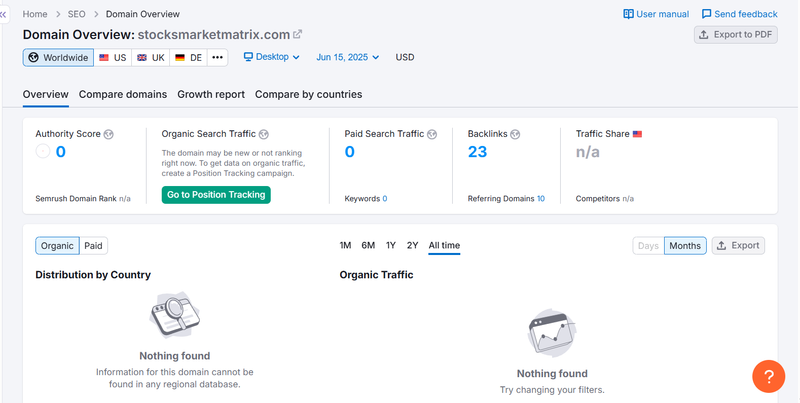Go to Home breadcrumb
The height and width of the screenshot is (403, 800).
pyautogui.click(x=35, y=14)
